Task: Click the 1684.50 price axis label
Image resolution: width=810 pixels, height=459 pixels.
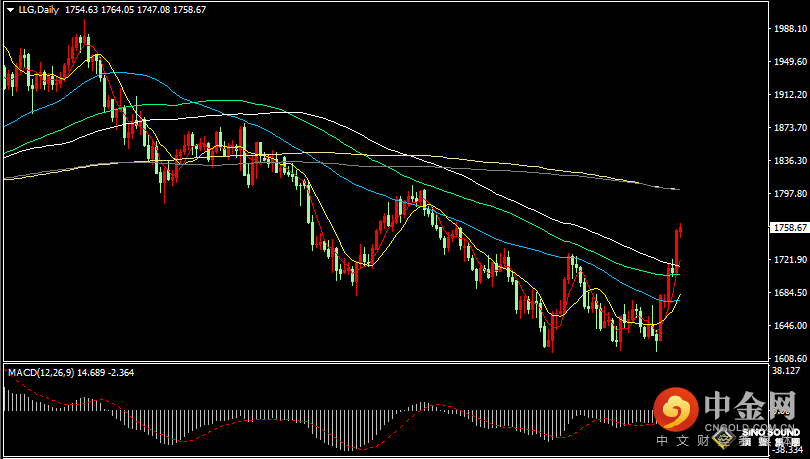Action: pyautogui.click(x=790, y=293)
